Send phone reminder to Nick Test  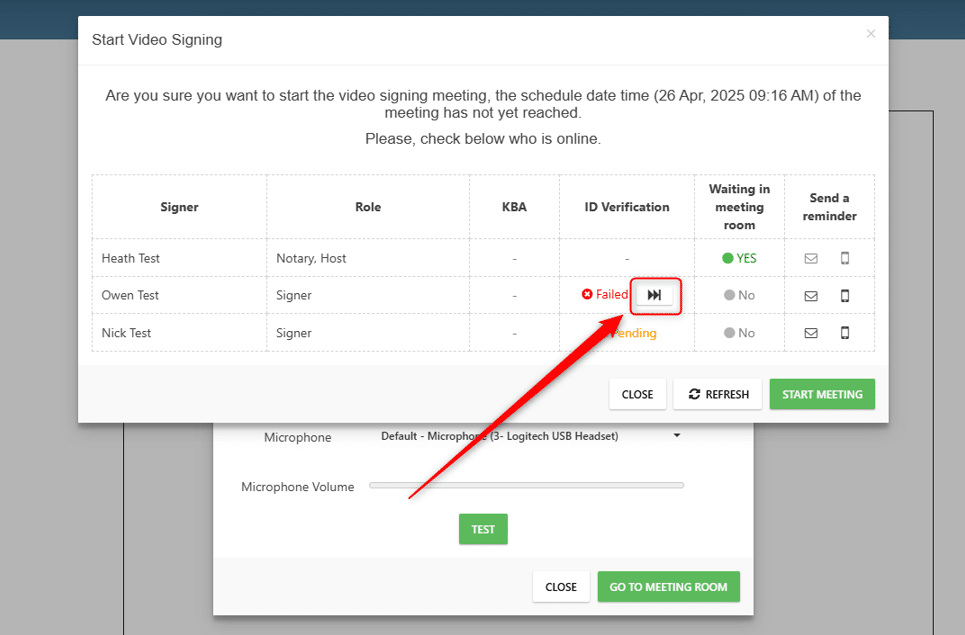click(x=845, y=333)
